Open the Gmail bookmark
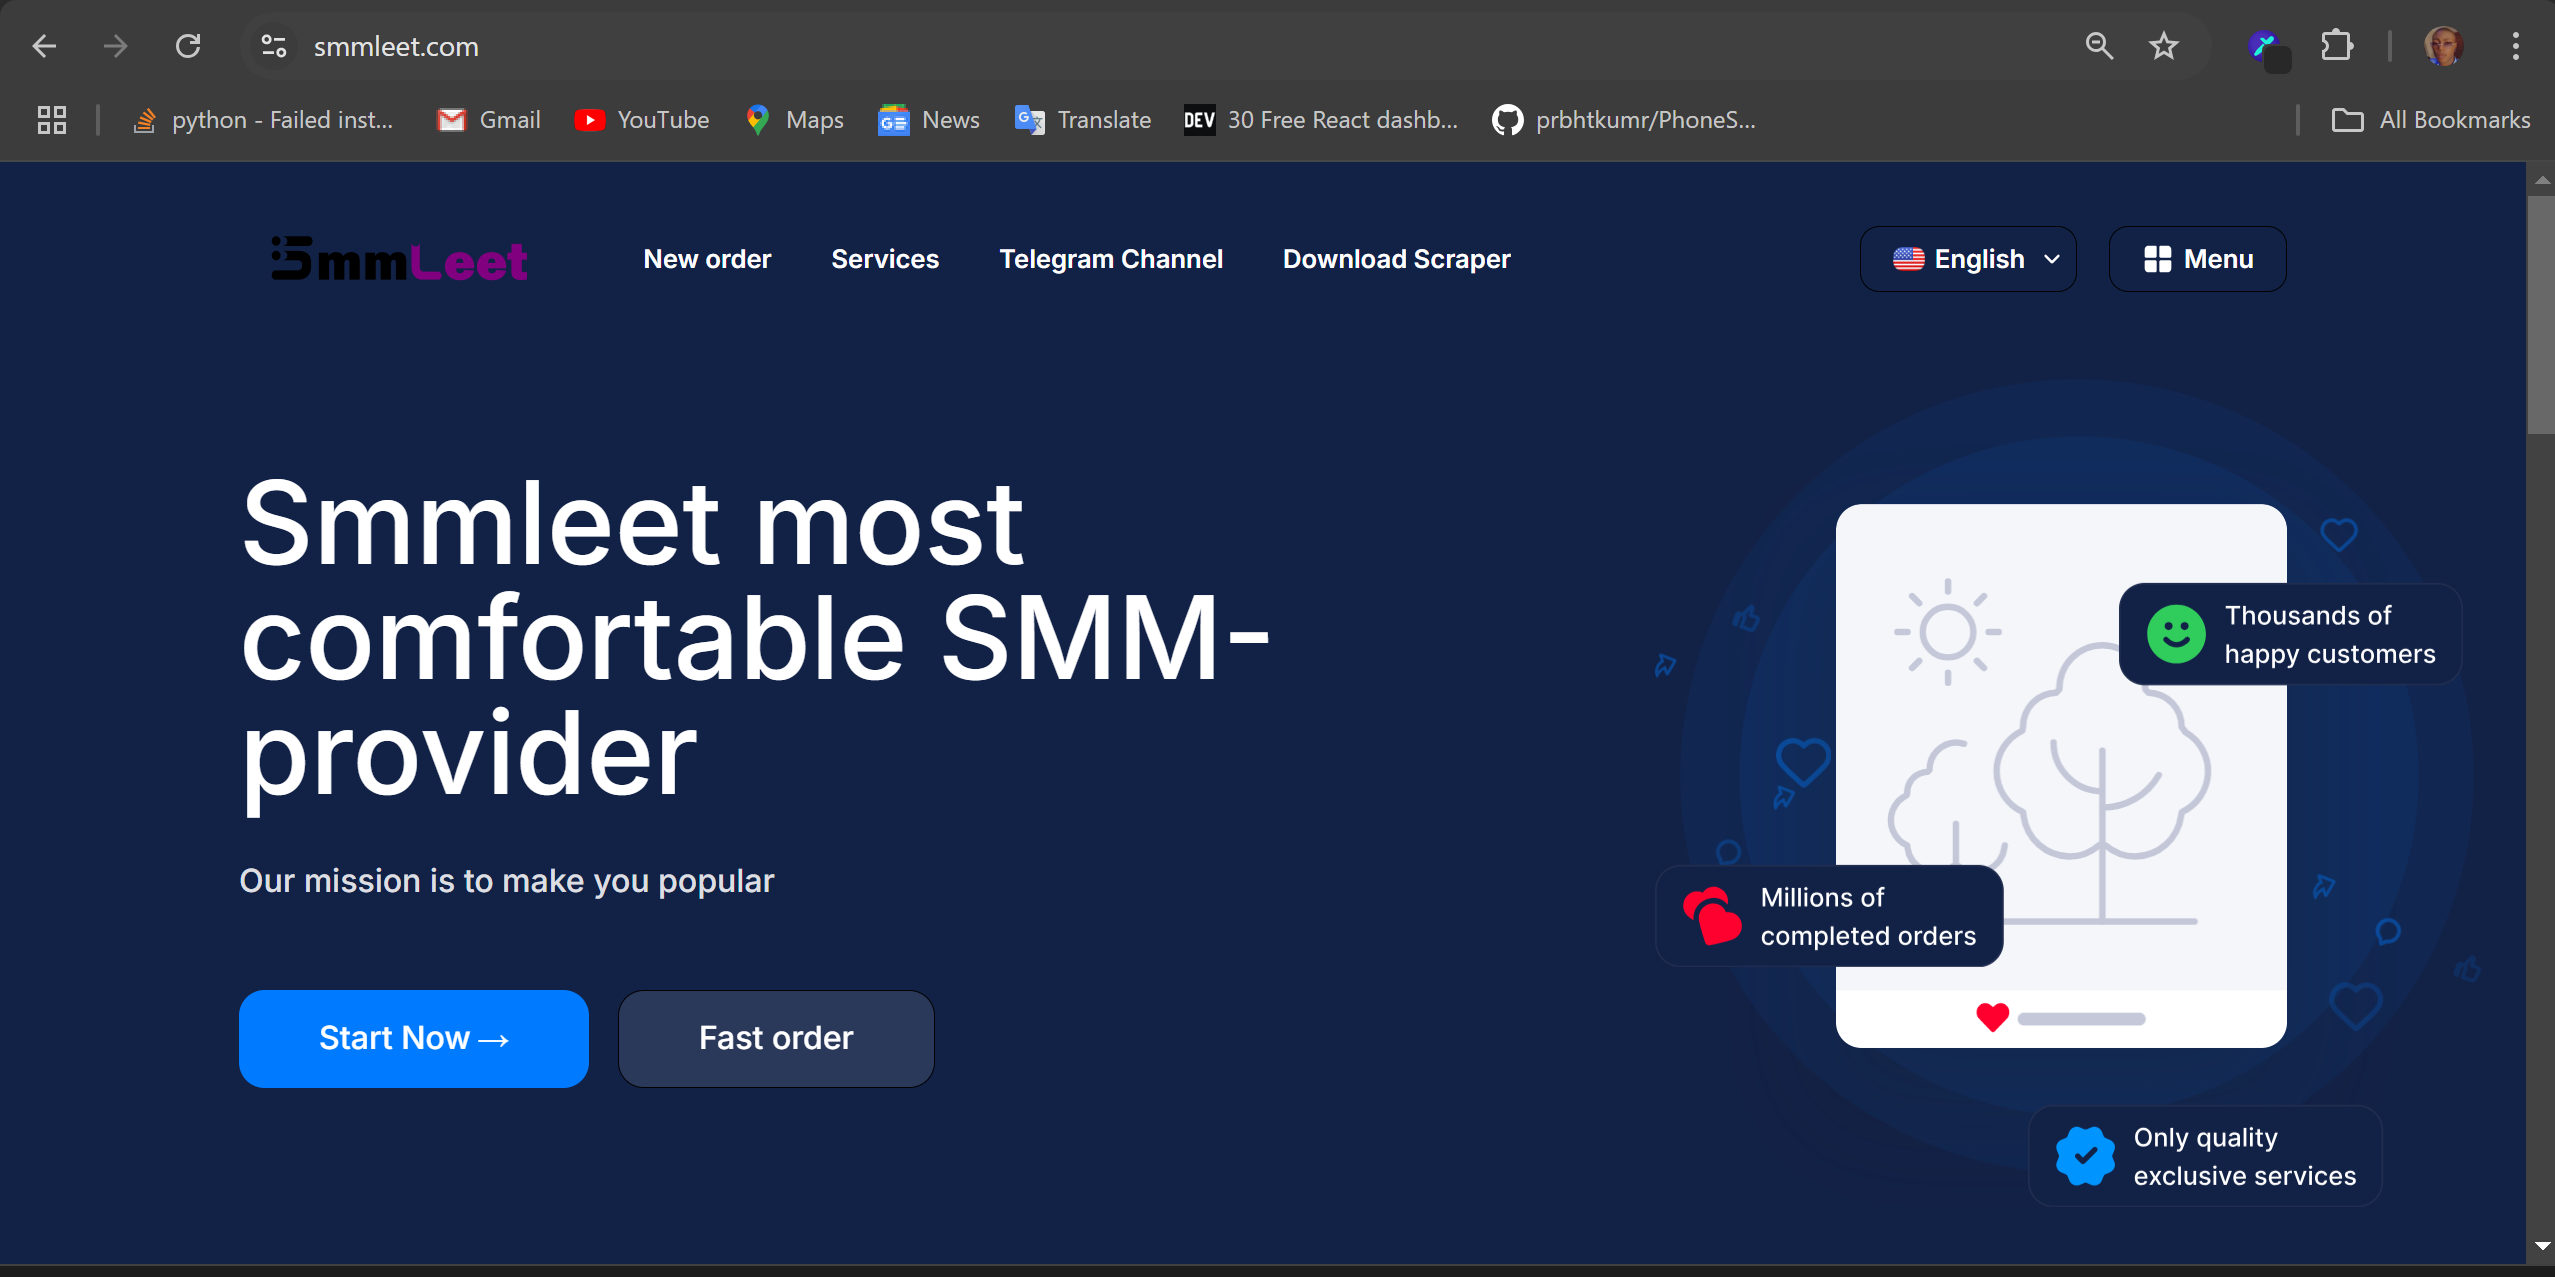Viewport: 2555px width, 1277px height. 489,120
